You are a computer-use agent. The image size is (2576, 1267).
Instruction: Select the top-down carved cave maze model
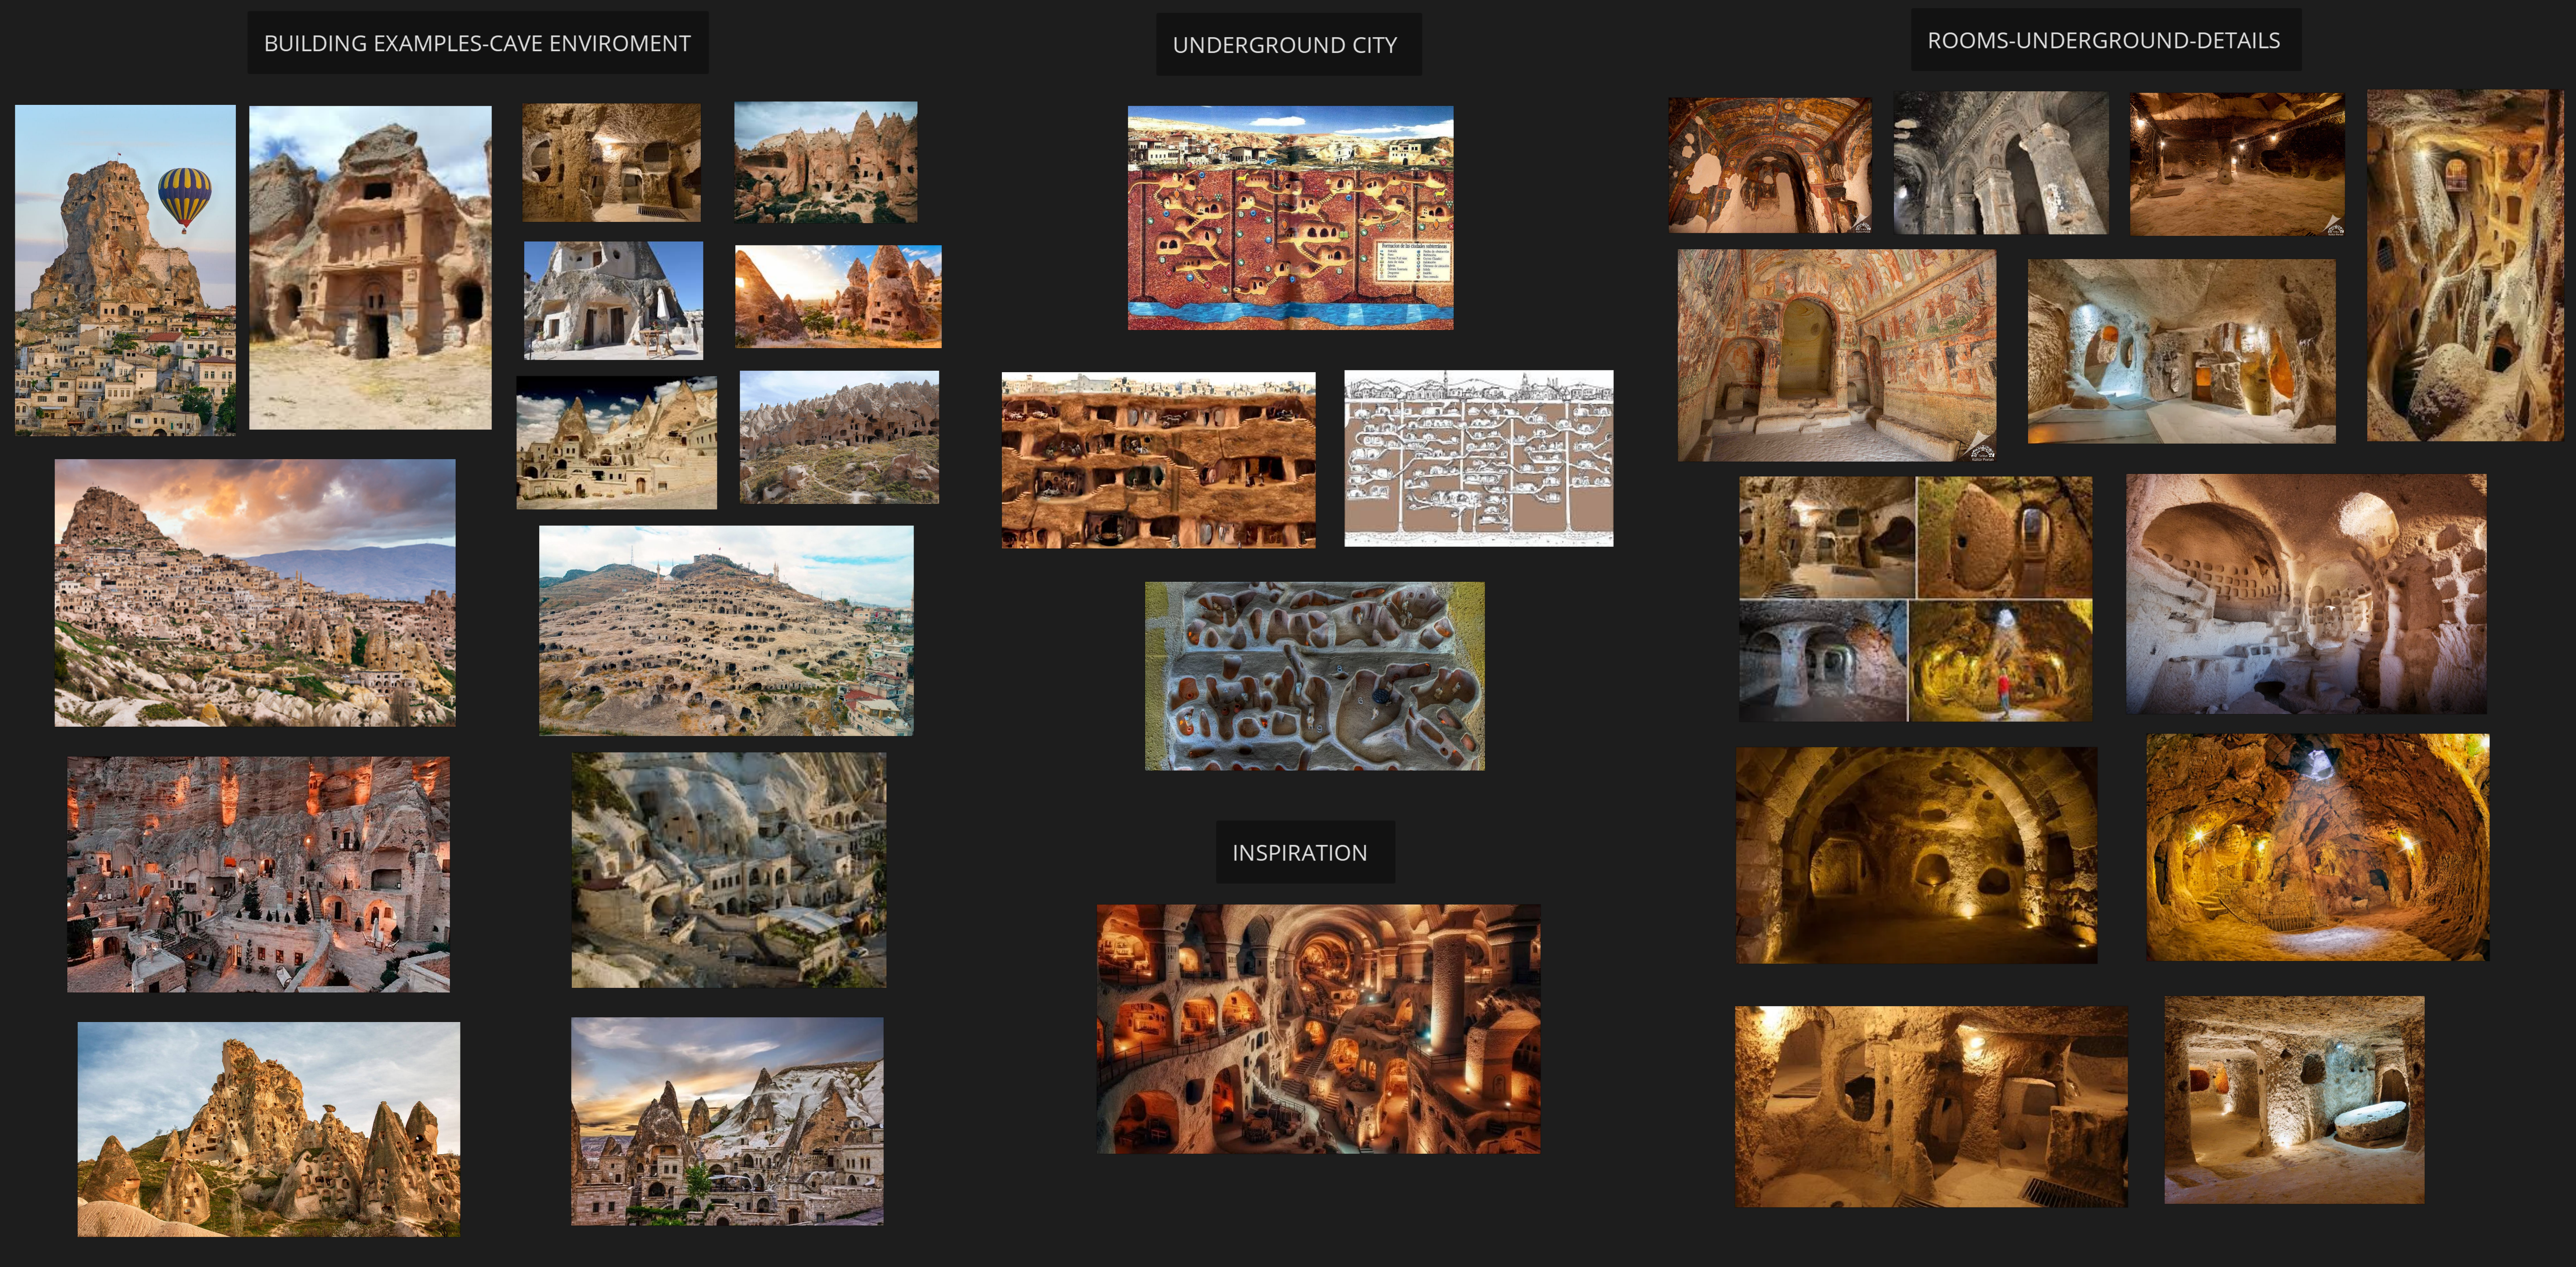click(1314, 676)
